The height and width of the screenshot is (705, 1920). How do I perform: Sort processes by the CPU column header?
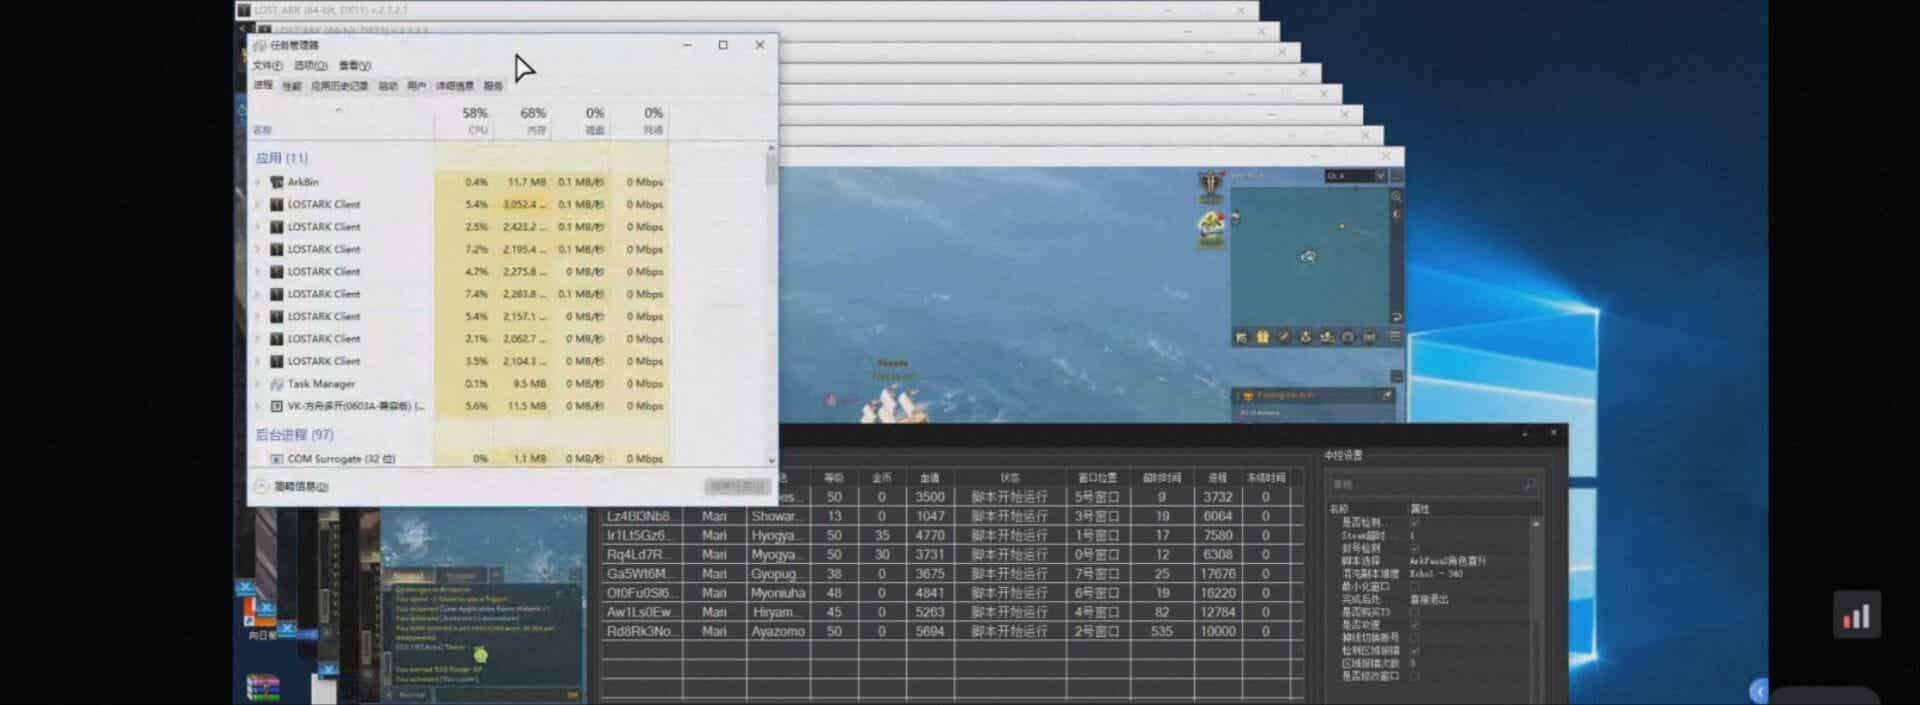click(474, 120)
